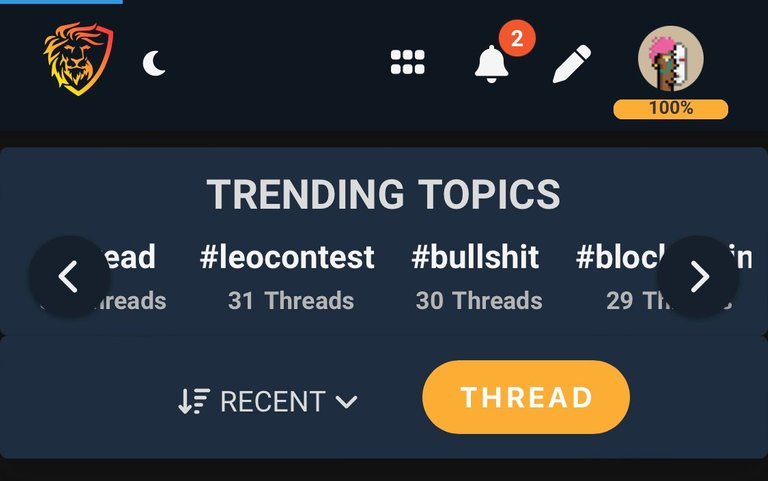This screenshot has width=768, height=481.
Task: Show next trending topics with right arrow
Action: 698,277
